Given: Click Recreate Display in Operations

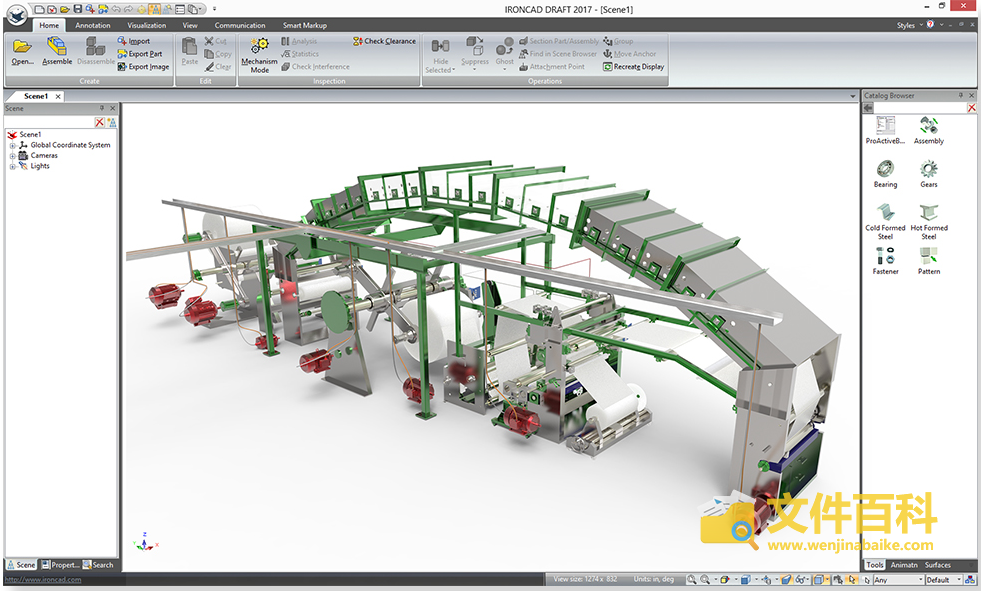Looking at the screenshot, I should pos(633,67).
